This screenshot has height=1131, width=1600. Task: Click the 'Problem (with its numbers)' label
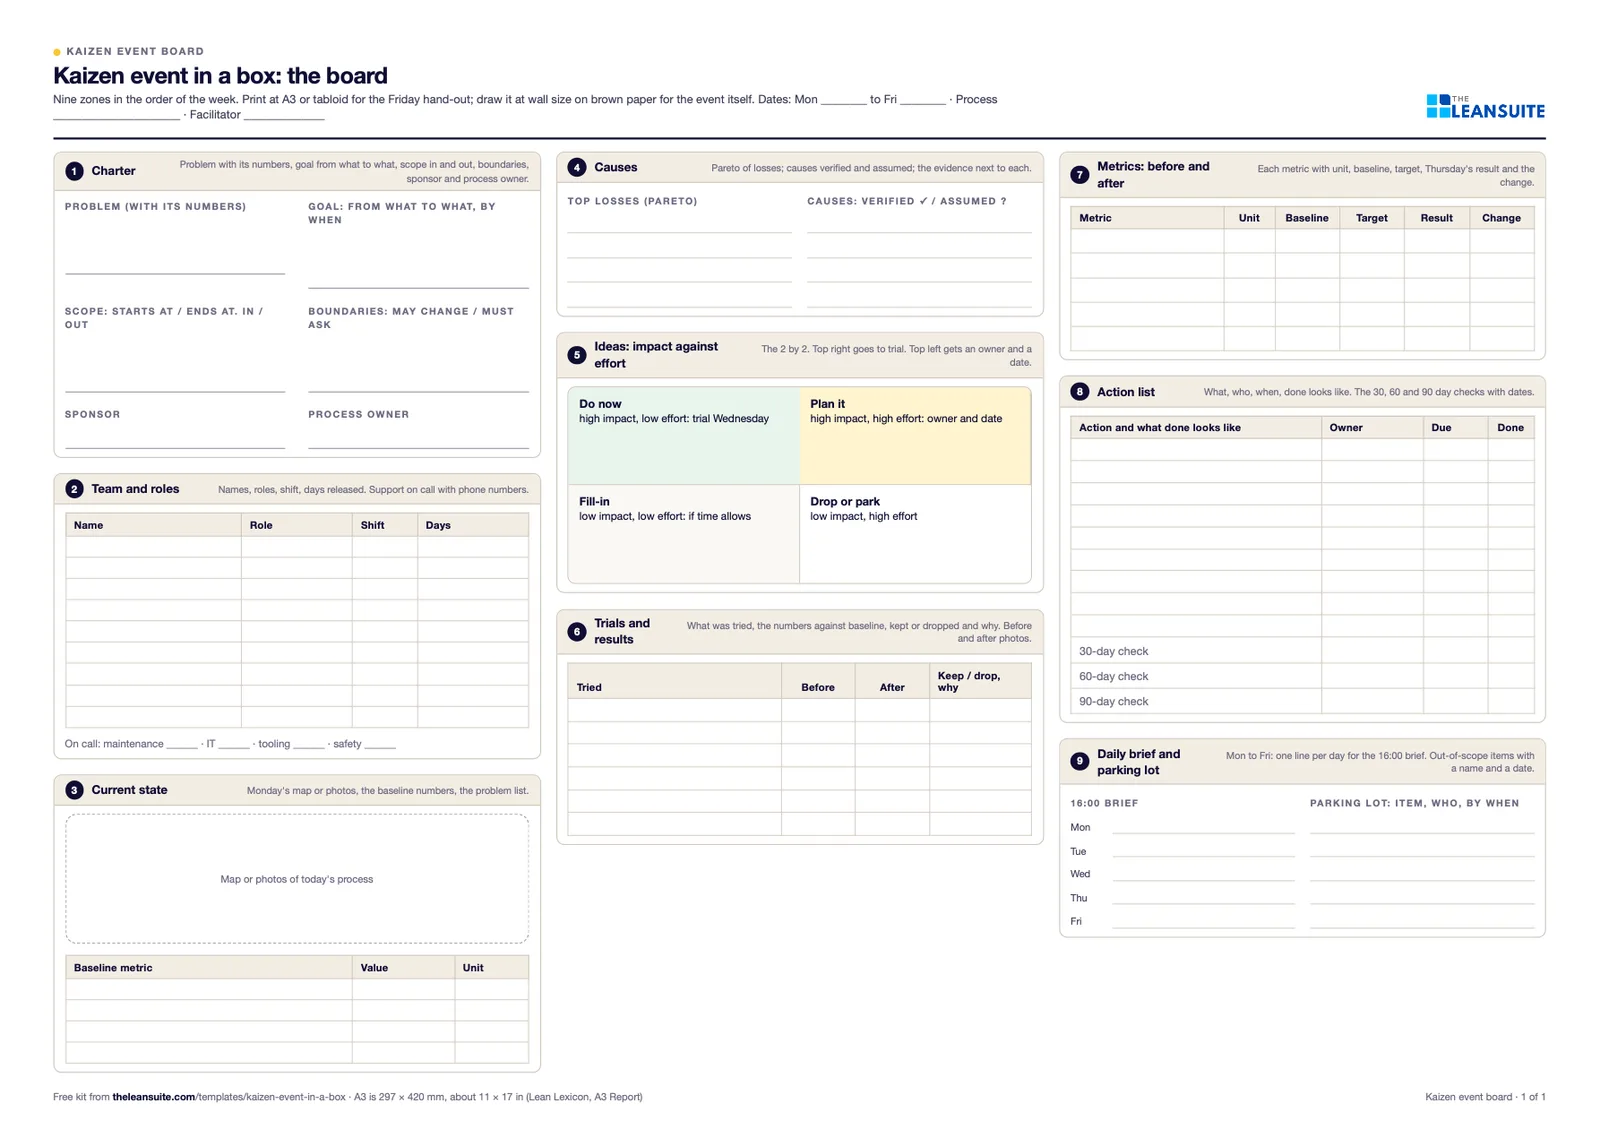pyautogui.click(x=155, y=207)
